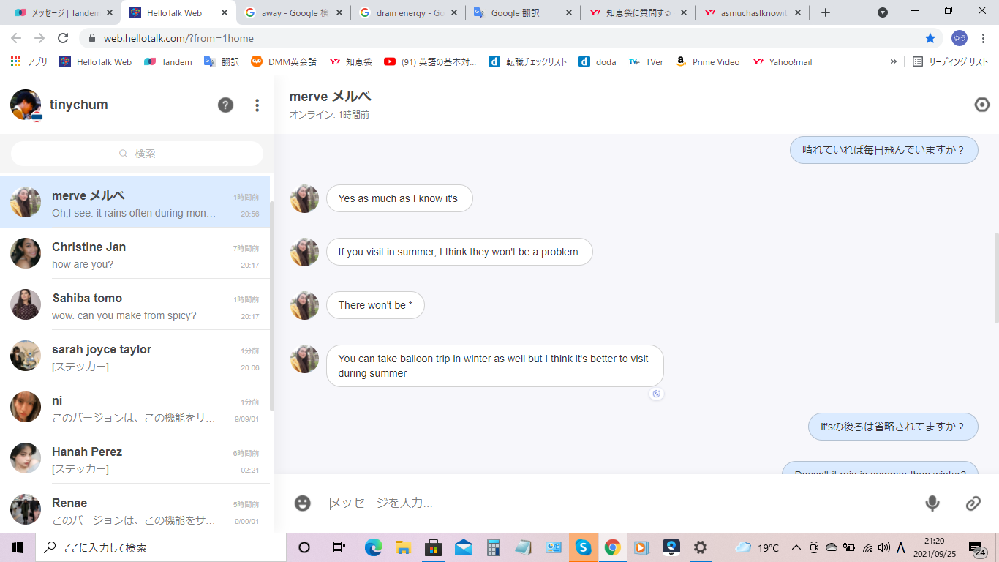Open the Prime Video bookmark
Screen dimensions: 999x562
(x=707, y=61)
